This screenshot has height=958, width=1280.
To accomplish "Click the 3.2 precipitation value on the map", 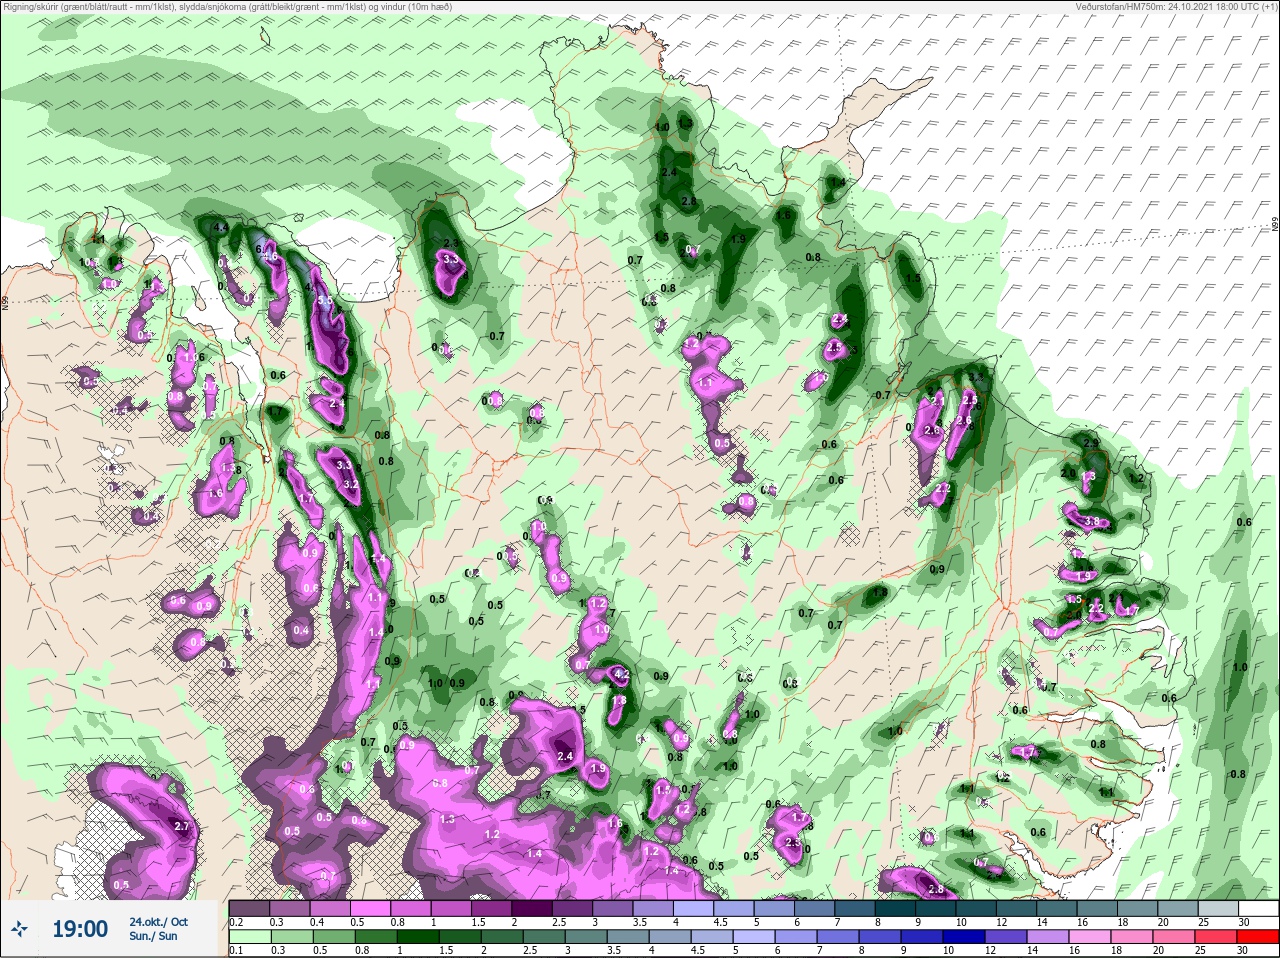I will [350, 485].
